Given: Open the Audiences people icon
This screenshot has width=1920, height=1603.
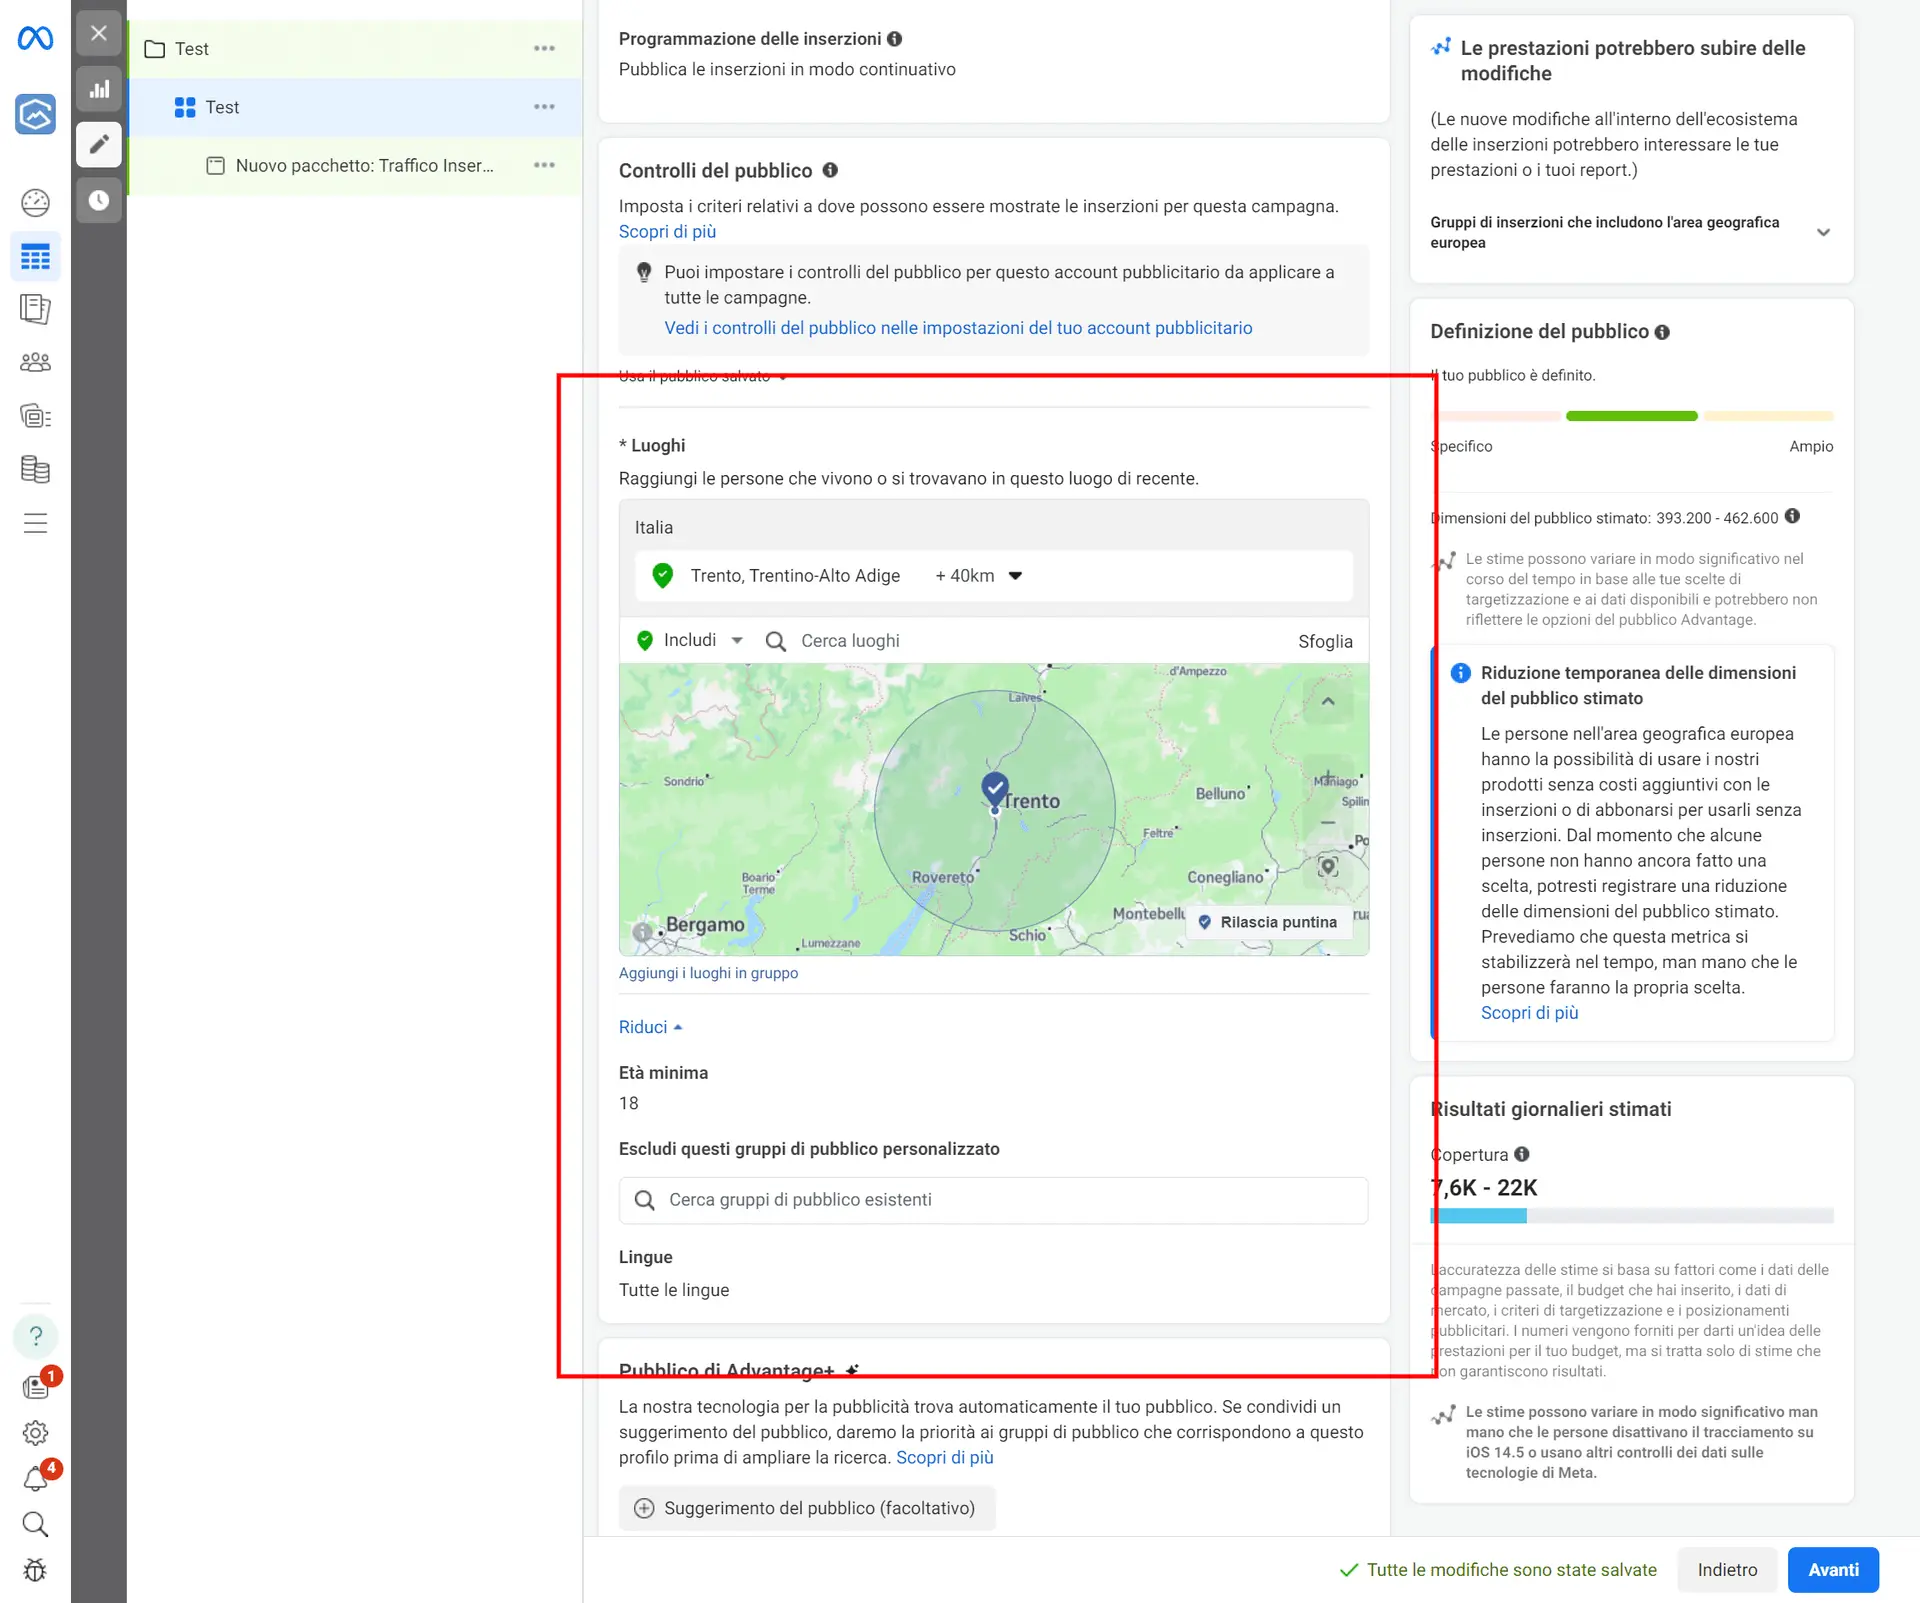Looking at the screenshot, I should (x=36, y=361).
